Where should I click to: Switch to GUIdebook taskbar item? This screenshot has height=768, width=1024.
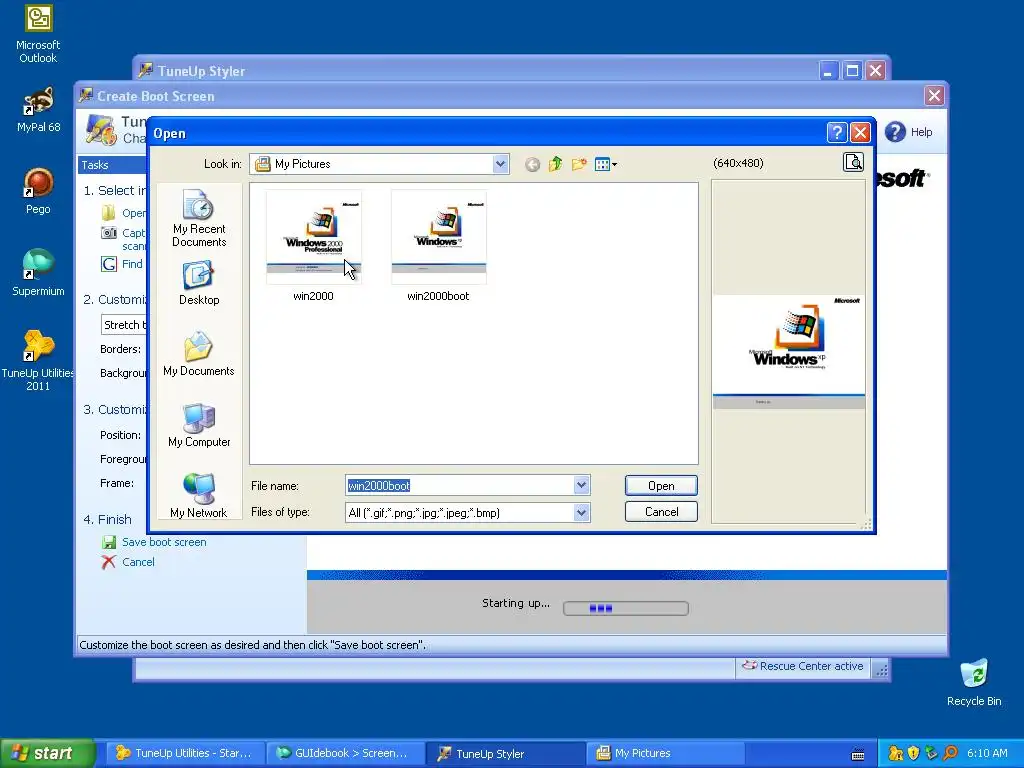(x=345, y=753)
